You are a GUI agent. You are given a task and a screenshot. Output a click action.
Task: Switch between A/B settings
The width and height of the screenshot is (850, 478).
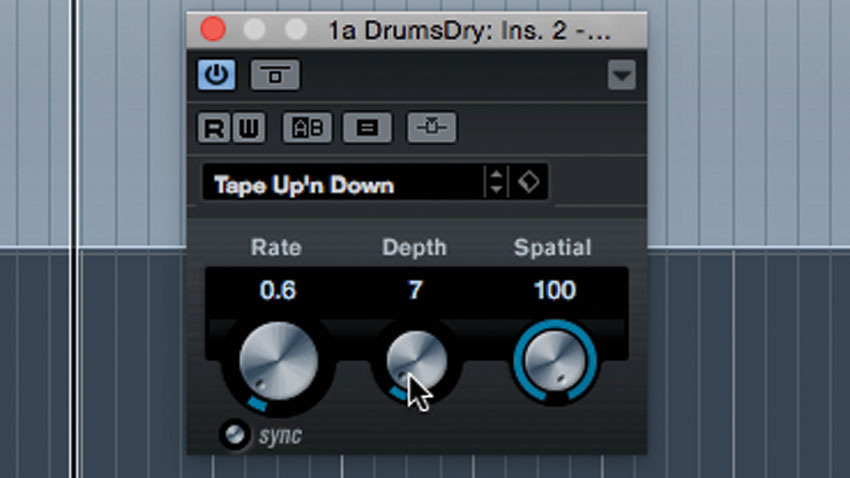pyautogui.click(x=307, y=128)
